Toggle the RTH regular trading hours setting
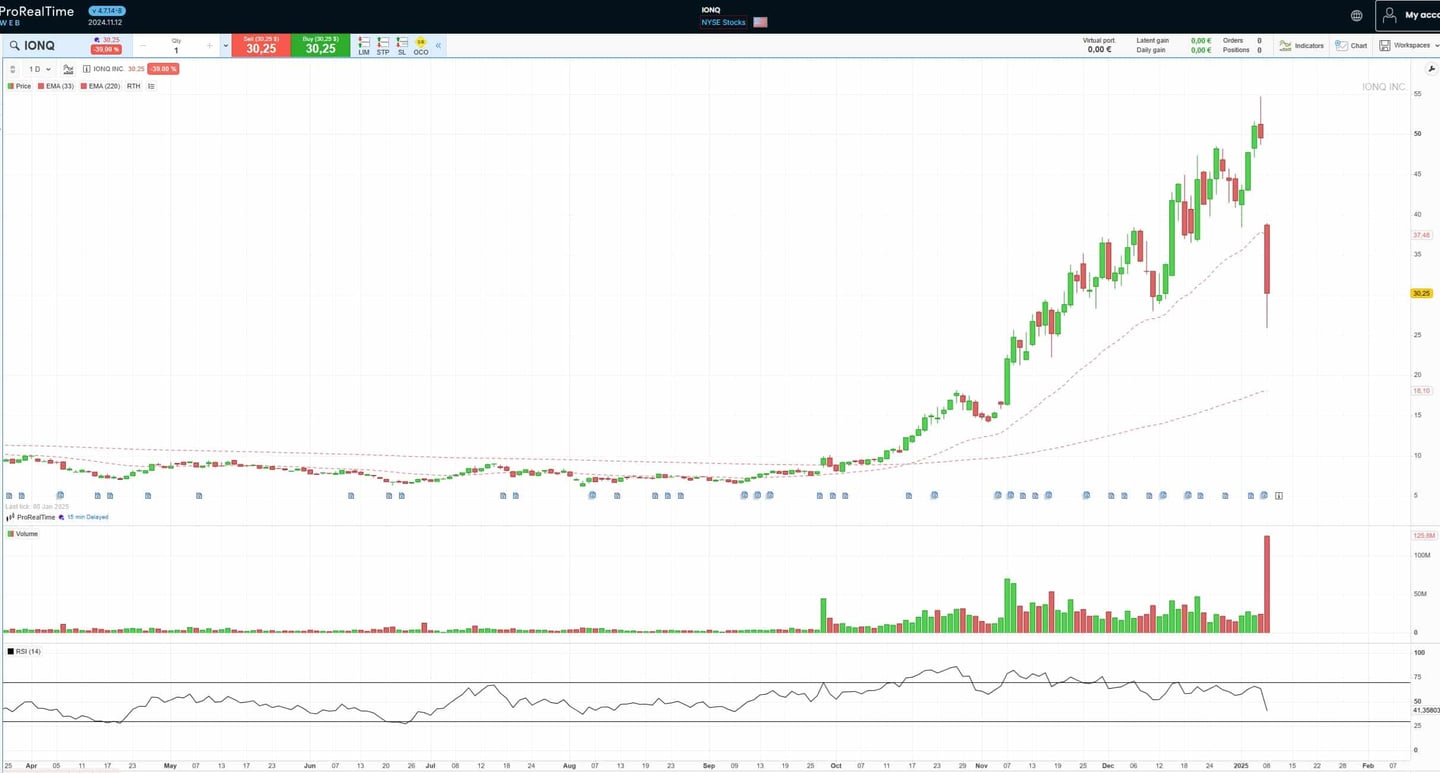This screenshot has height=773, width=1440. 133,86
